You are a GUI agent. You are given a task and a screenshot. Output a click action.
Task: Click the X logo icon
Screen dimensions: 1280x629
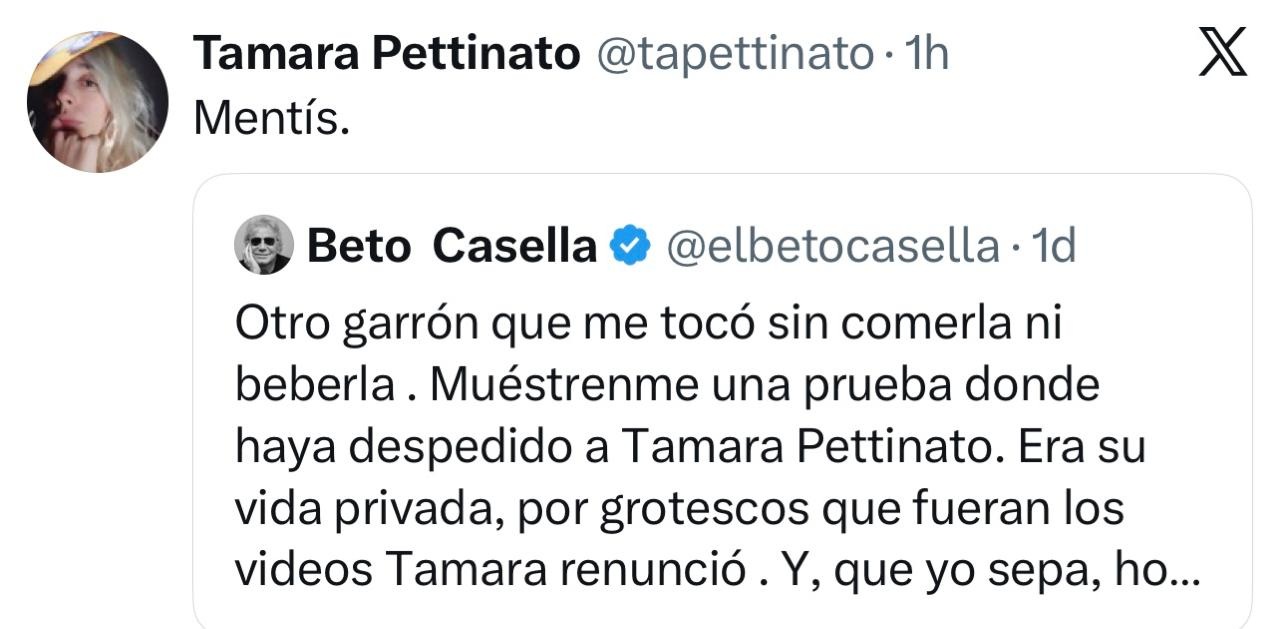1222,53
